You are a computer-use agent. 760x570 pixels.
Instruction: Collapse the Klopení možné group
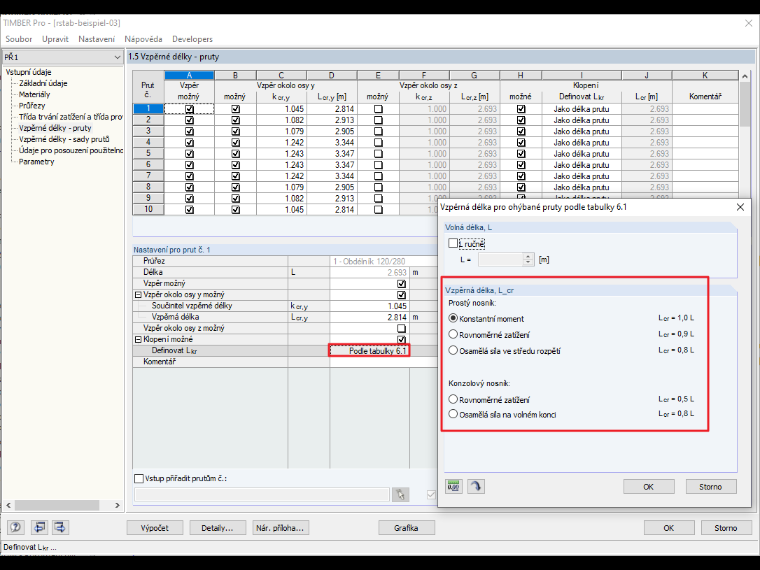coord(138,339)
